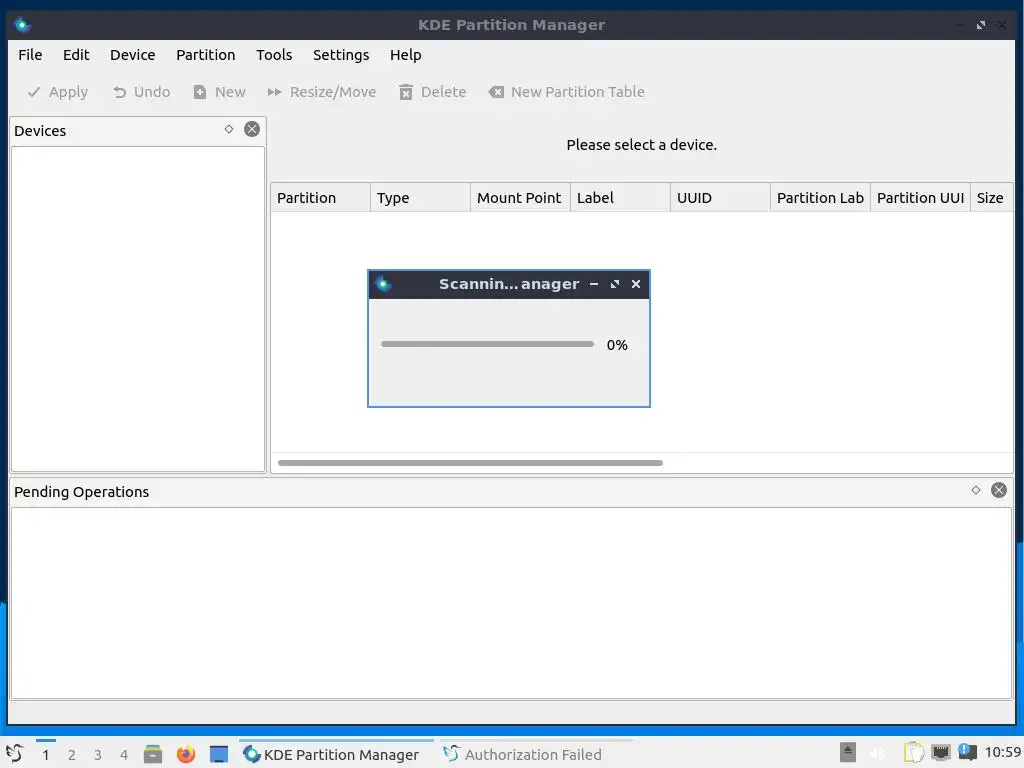Minimize the Scanning dialog
This screenshot has height=768, width=1024.
[x=594, y=284]
